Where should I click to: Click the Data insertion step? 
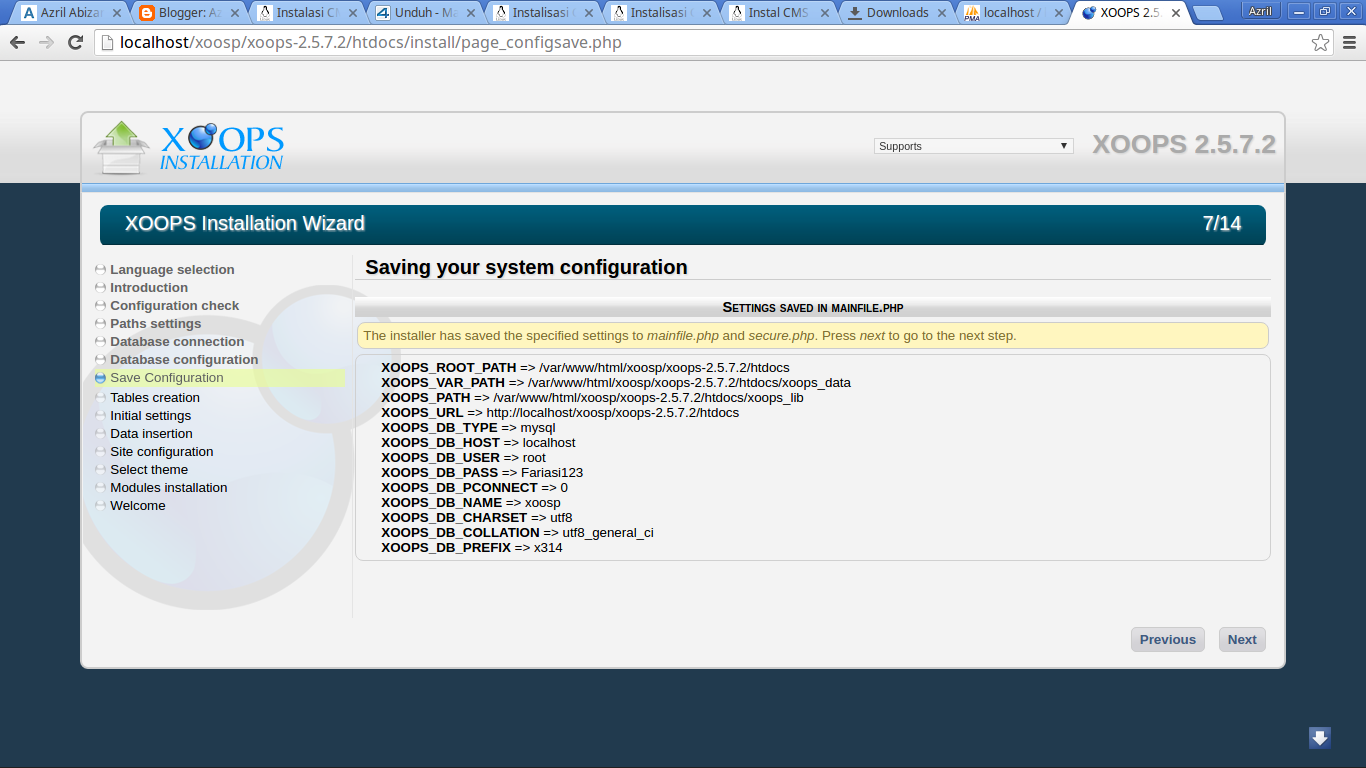(x=151, y=434)
